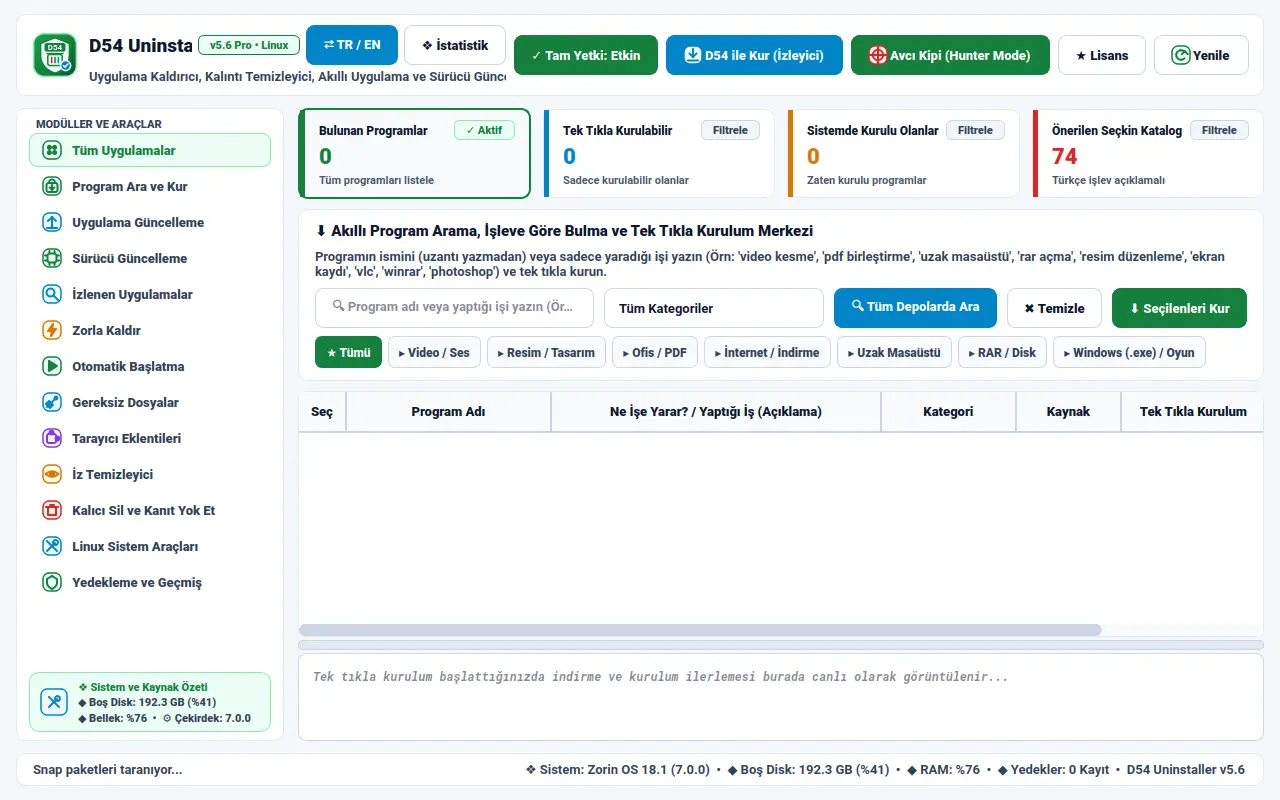Click the Otomatik Başlatma play icon
Screen dimensions: 1280x800
tap(52, 367)
